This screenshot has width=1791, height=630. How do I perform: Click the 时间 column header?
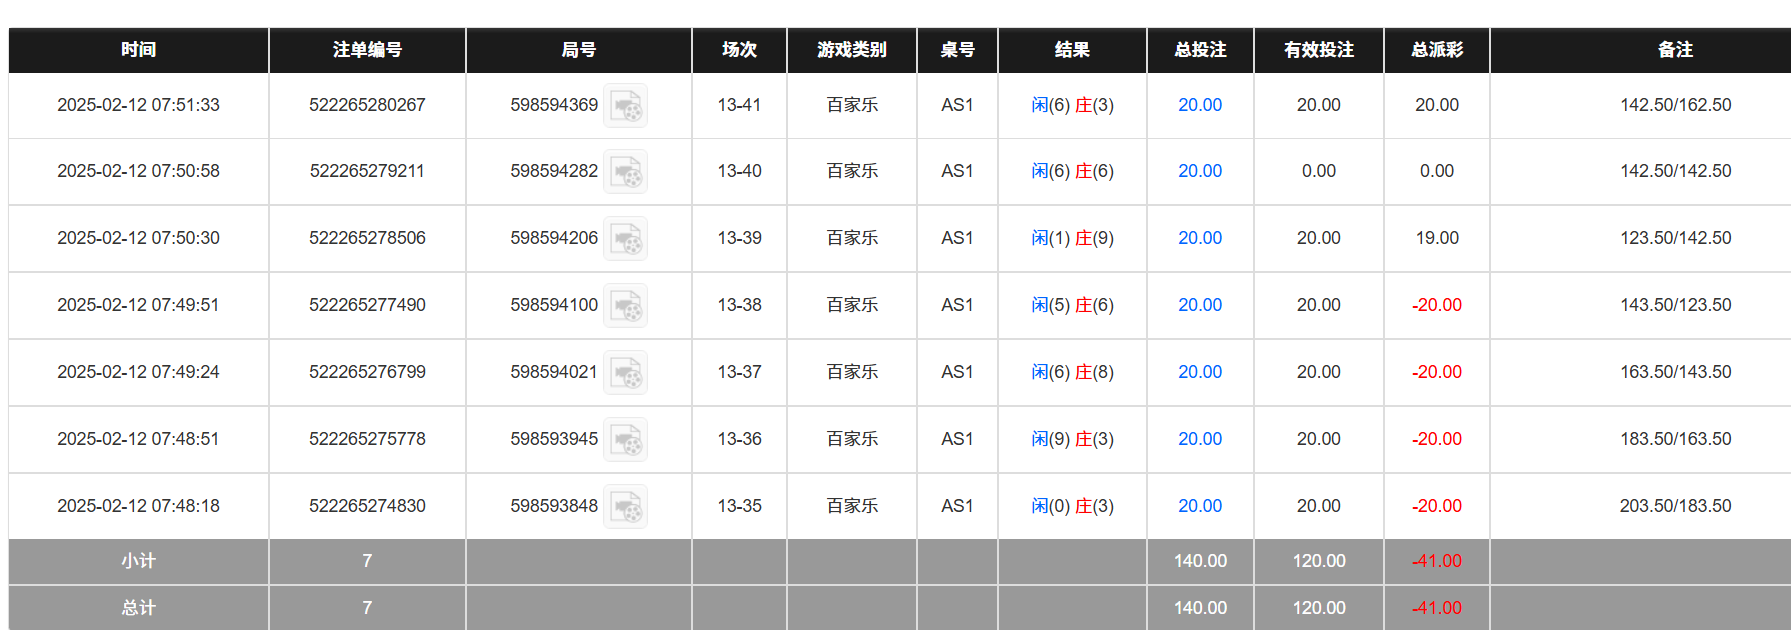pos(138,50)
